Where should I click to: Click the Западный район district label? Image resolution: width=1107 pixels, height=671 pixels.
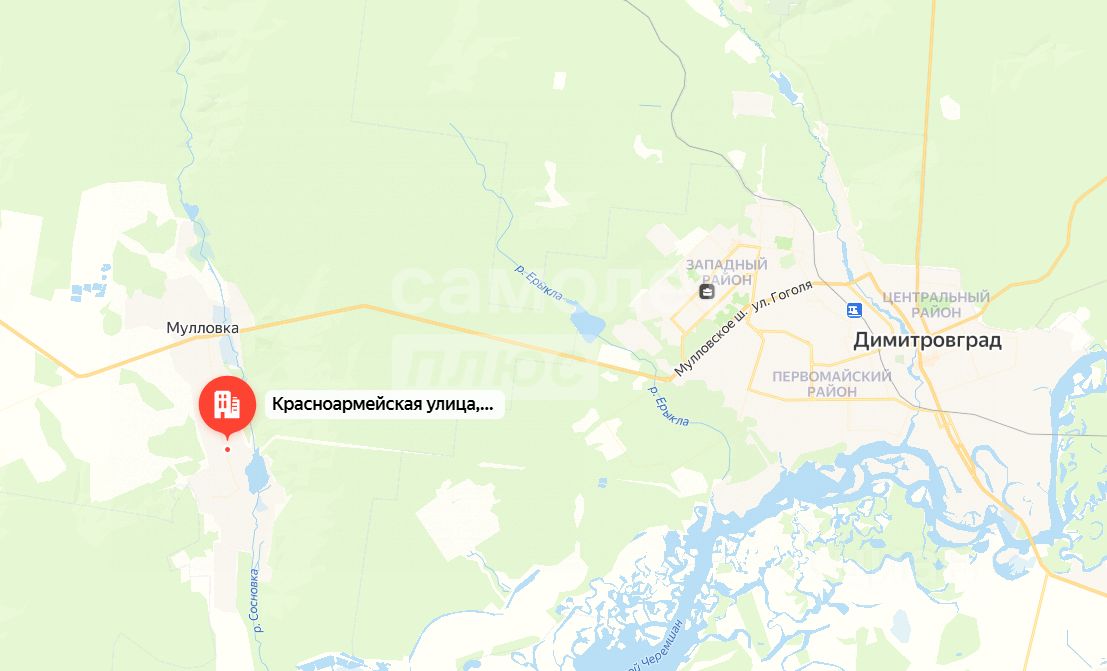click(x=726, y=272)
